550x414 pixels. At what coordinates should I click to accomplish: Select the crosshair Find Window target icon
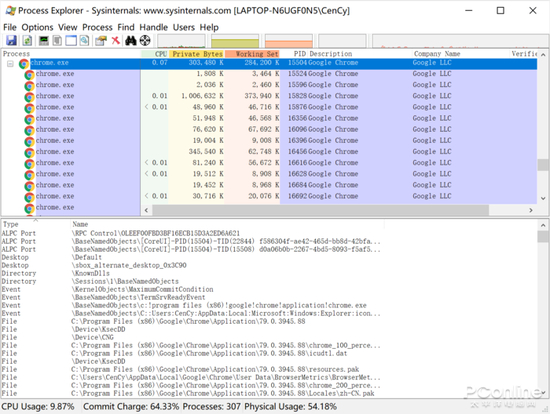coord(145,41)
